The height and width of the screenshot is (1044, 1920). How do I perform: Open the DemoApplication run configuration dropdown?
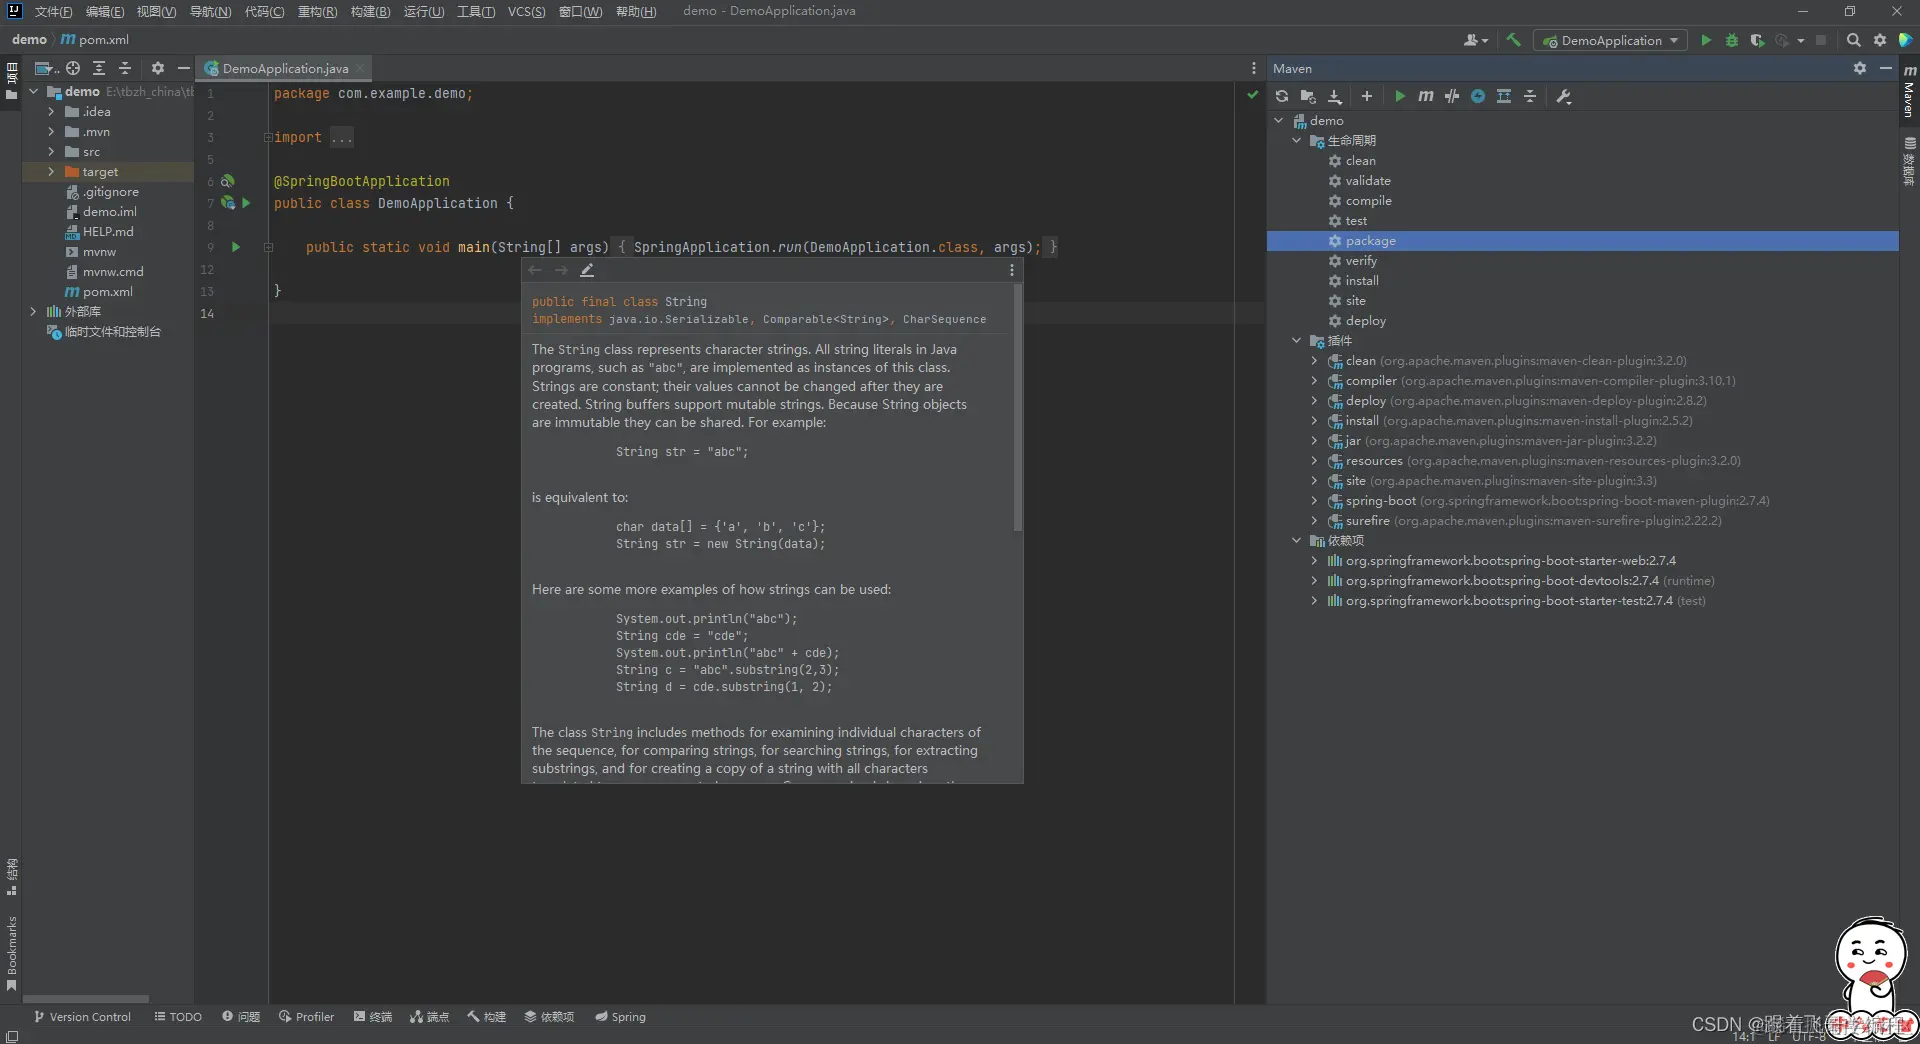pos(1612,41)
